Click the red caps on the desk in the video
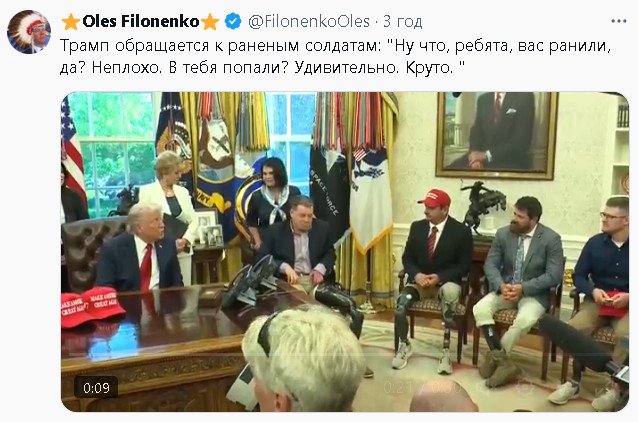 [x=93, y=306]
